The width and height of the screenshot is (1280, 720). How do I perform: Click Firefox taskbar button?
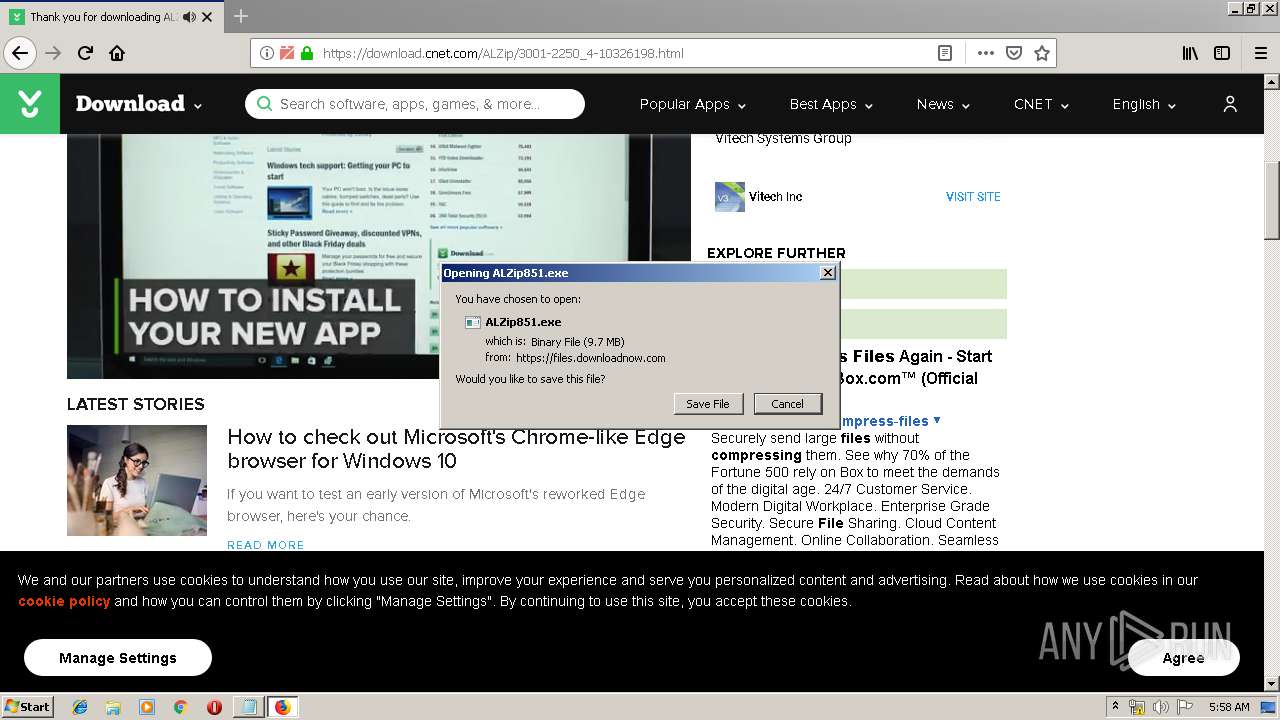point(282,707)
